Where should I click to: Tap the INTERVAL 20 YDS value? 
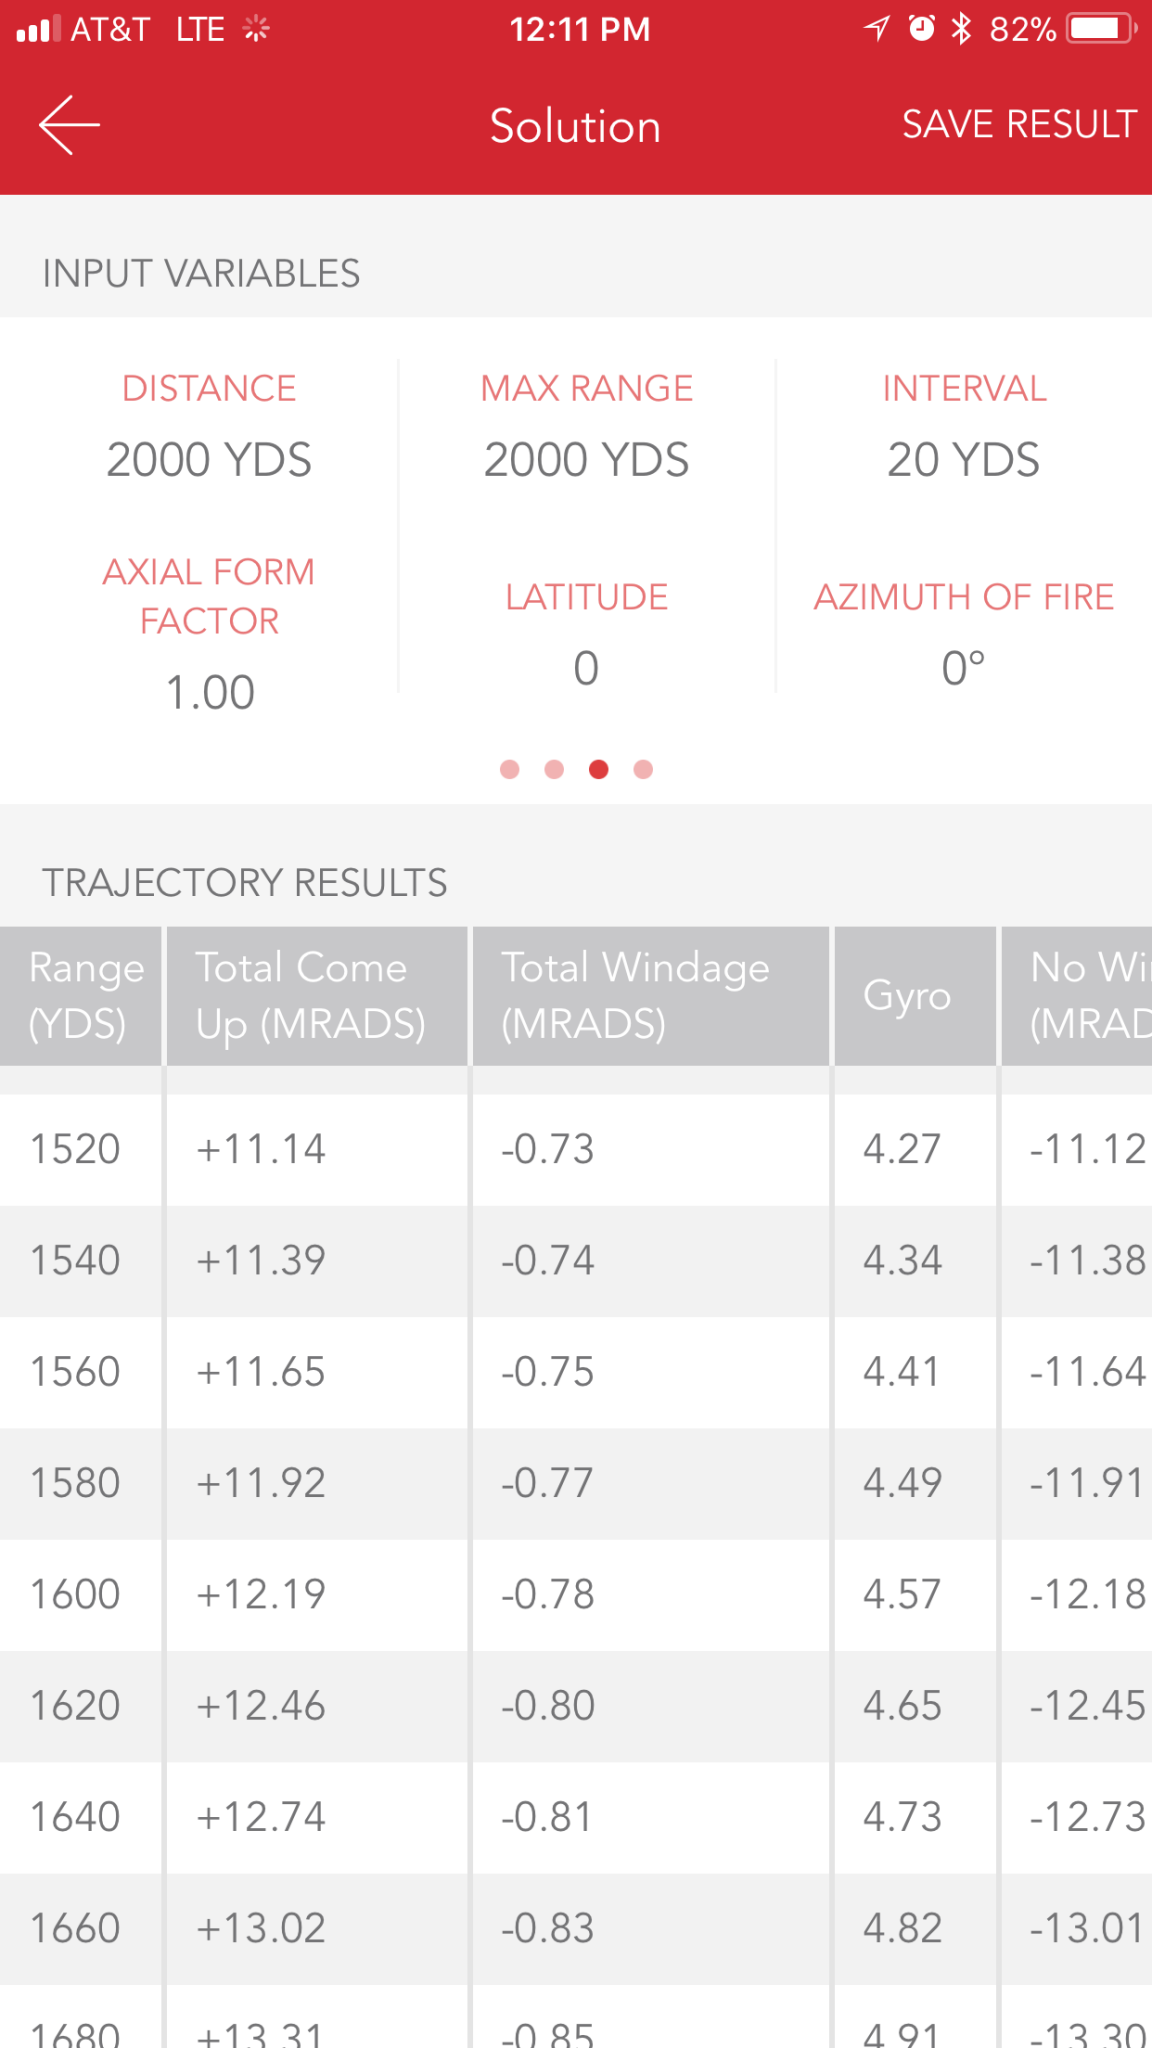tap(964, 460)
